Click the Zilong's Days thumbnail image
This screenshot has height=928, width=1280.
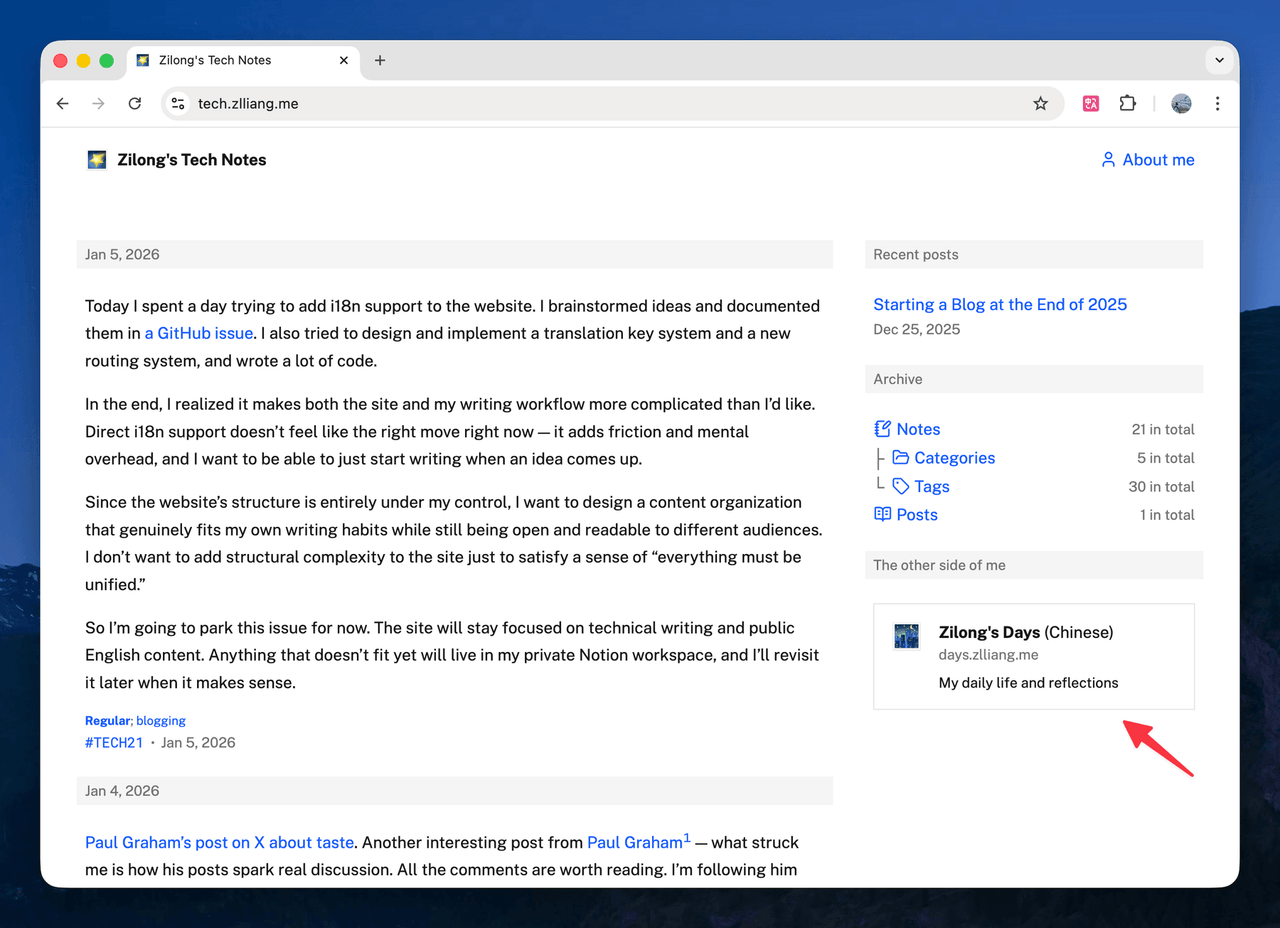[907, 637]
